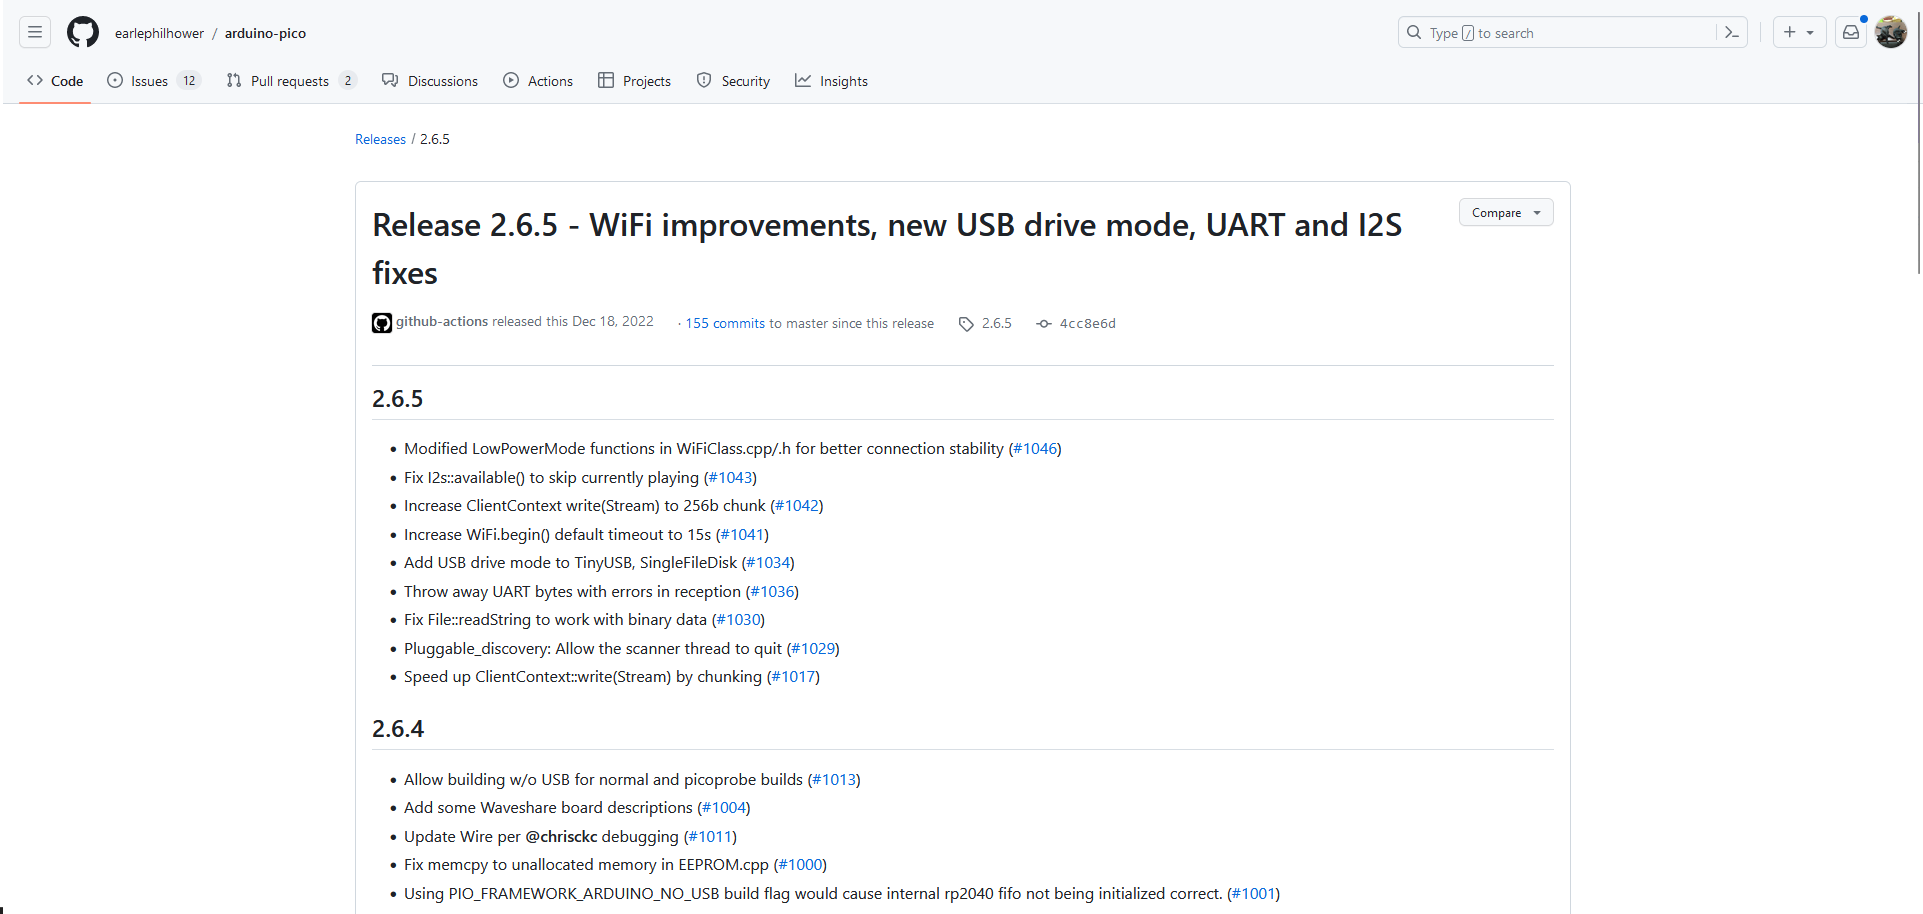1923x914 pixels.
Task: Open the notifications inbox
Action: pos(1851,32)
